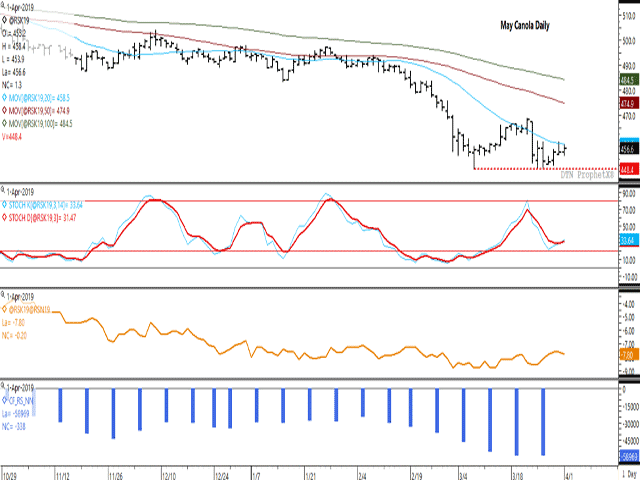Screen dimensions: 640x480
Task: Click the MOV(@RSK19,50)= 474.9 legend label
Action: (x=39, y=111)
